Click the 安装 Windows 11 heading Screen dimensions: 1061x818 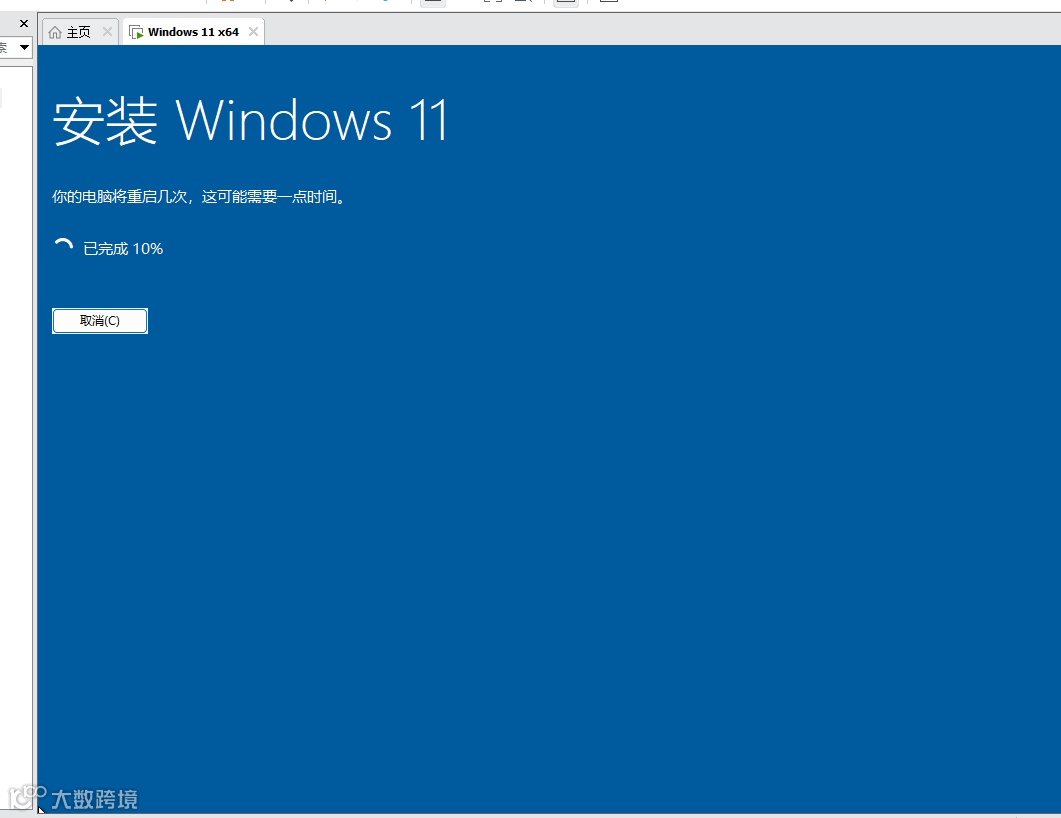tap(250, 121)
